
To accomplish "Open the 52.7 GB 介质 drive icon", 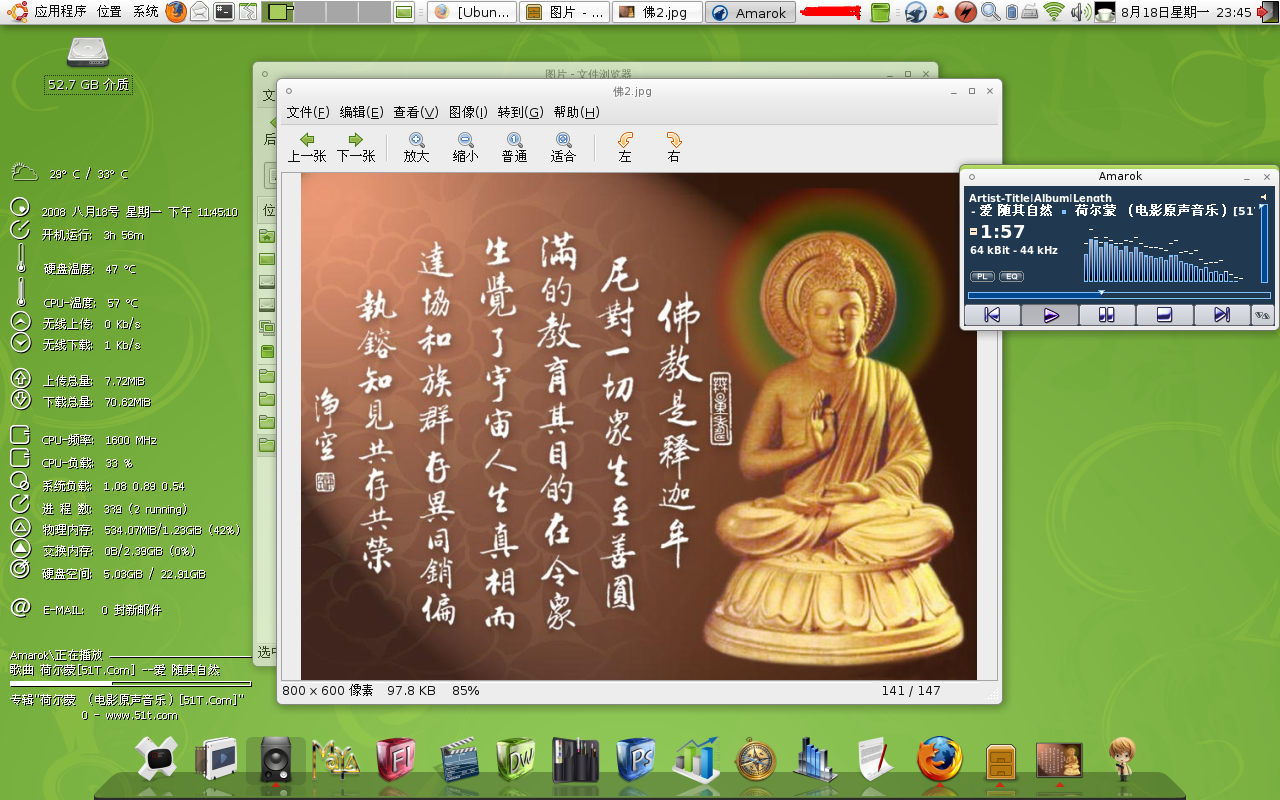I will pyautogui.click(x=88, y=64).
